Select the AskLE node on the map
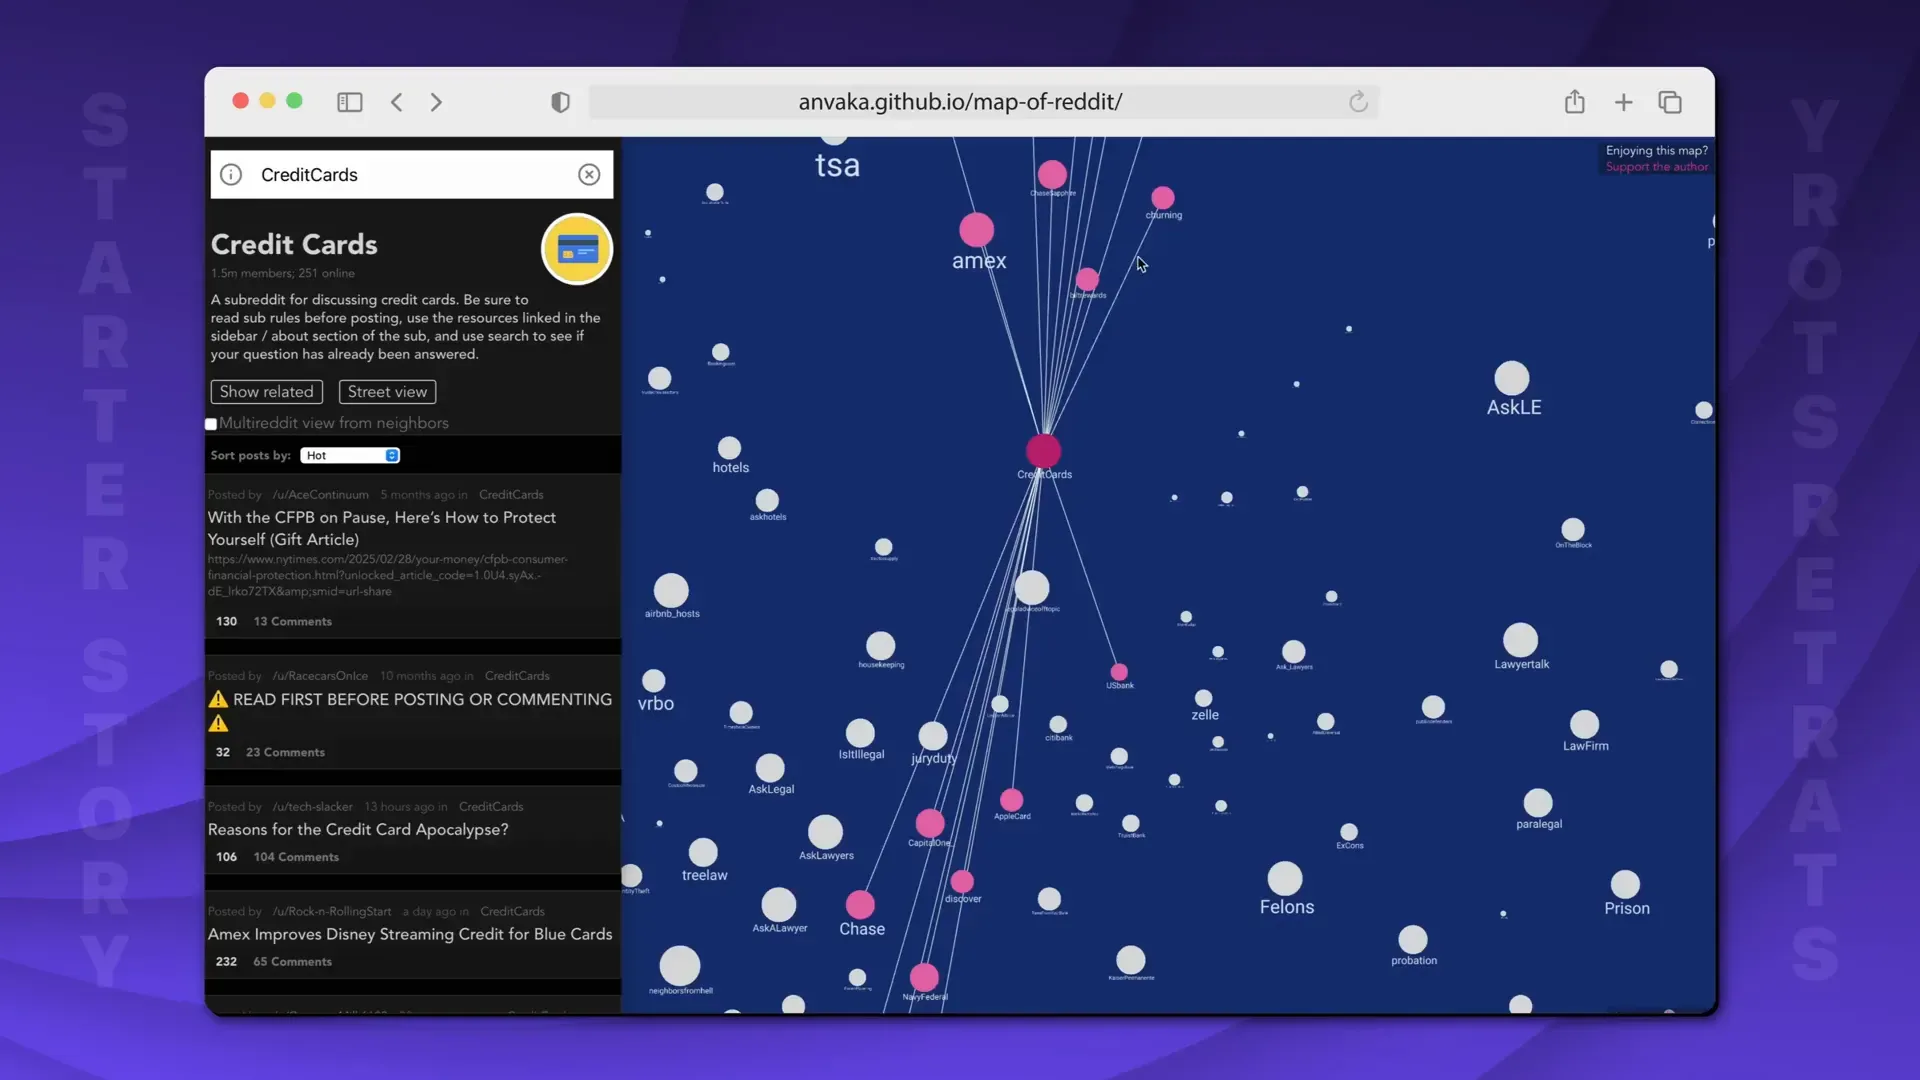The width and height of the screenshot is (1920, 1080). coord(1512,378)
